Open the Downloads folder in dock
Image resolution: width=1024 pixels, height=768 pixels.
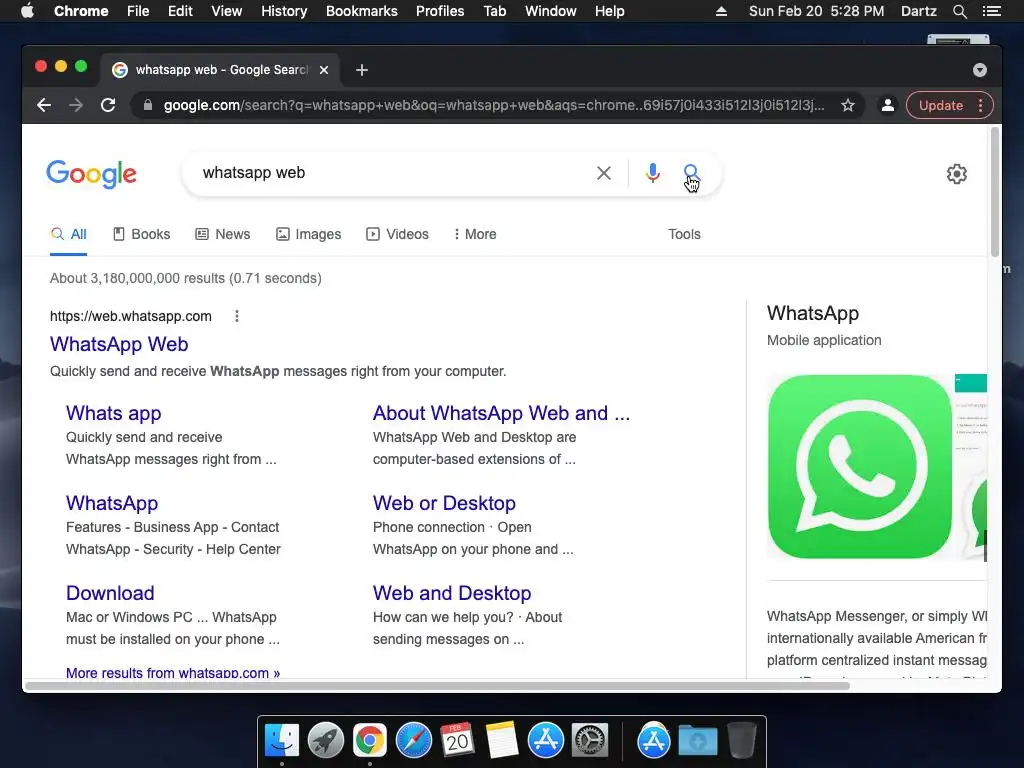(697, 741)
